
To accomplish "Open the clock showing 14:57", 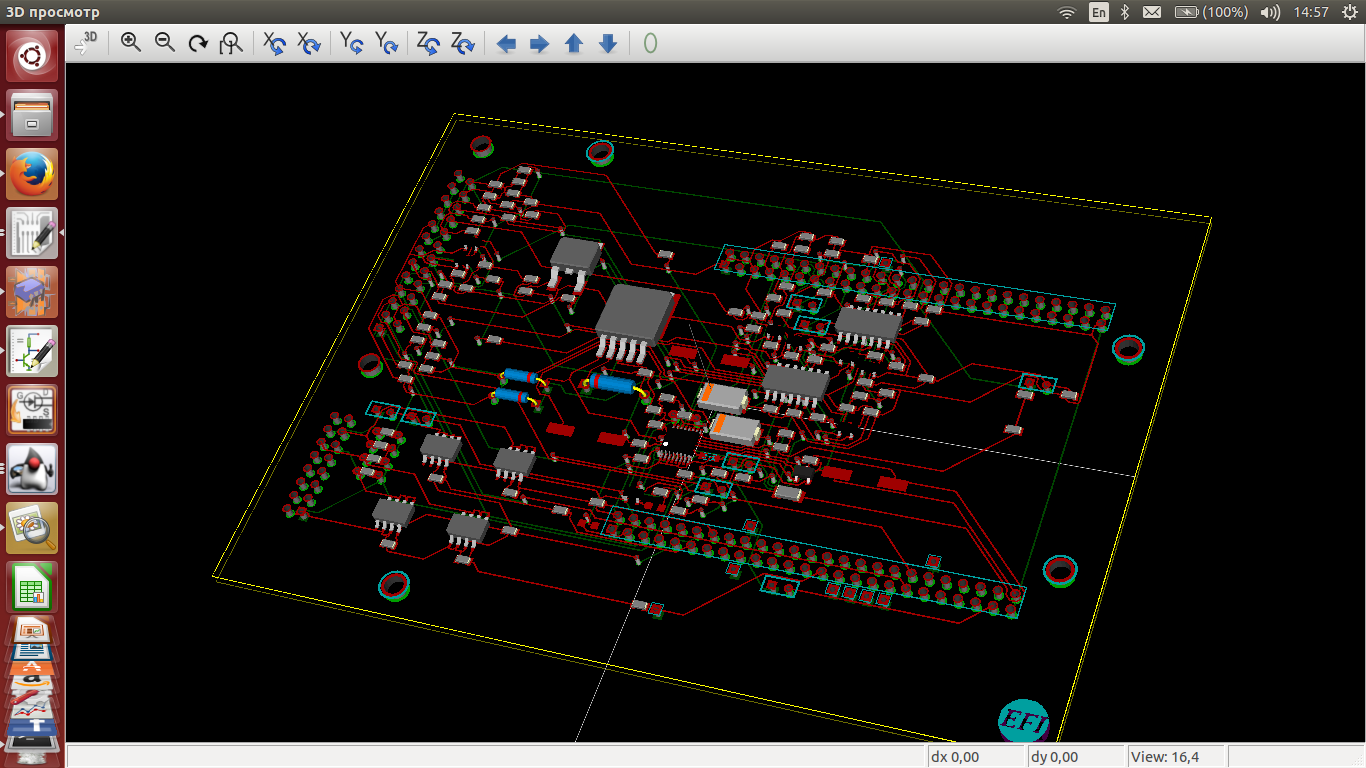I will click(x=1311, y=12).
